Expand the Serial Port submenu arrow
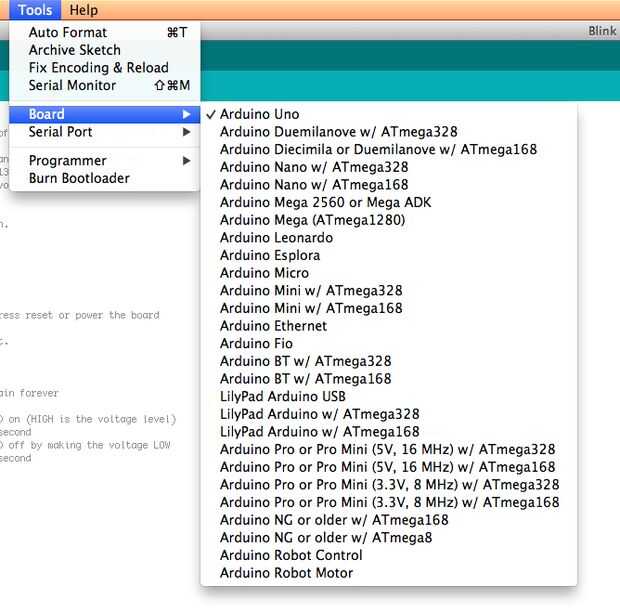Screen dimensions: 620x612 coord(186,132)
